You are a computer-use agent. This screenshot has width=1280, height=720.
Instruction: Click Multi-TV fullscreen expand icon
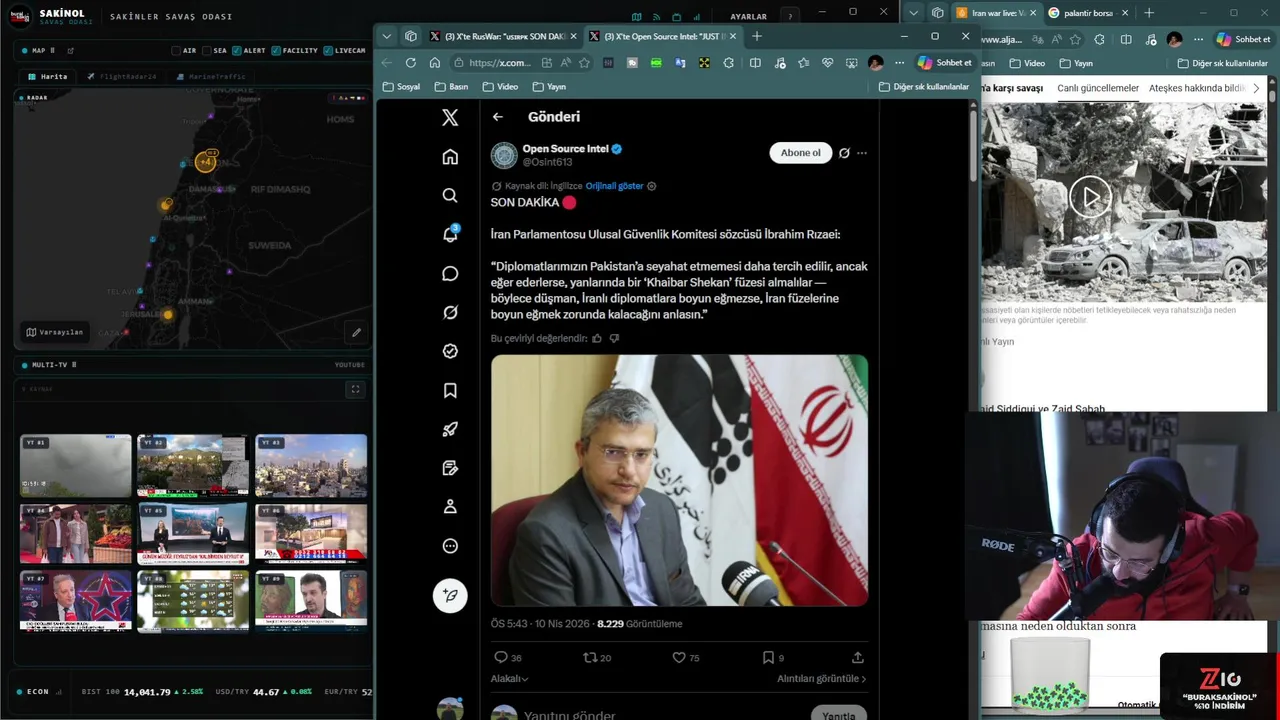pos(354,389)
